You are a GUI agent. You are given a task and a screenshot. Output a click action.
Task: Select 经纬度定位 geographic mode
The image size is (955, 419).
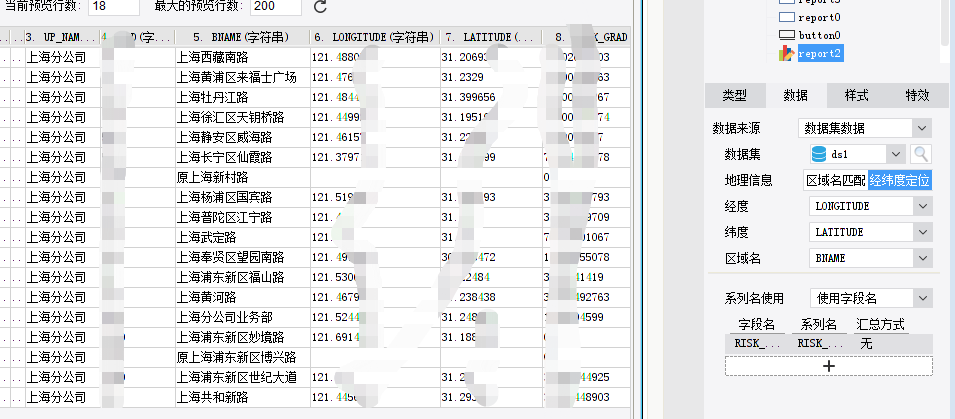pos(900,180)
